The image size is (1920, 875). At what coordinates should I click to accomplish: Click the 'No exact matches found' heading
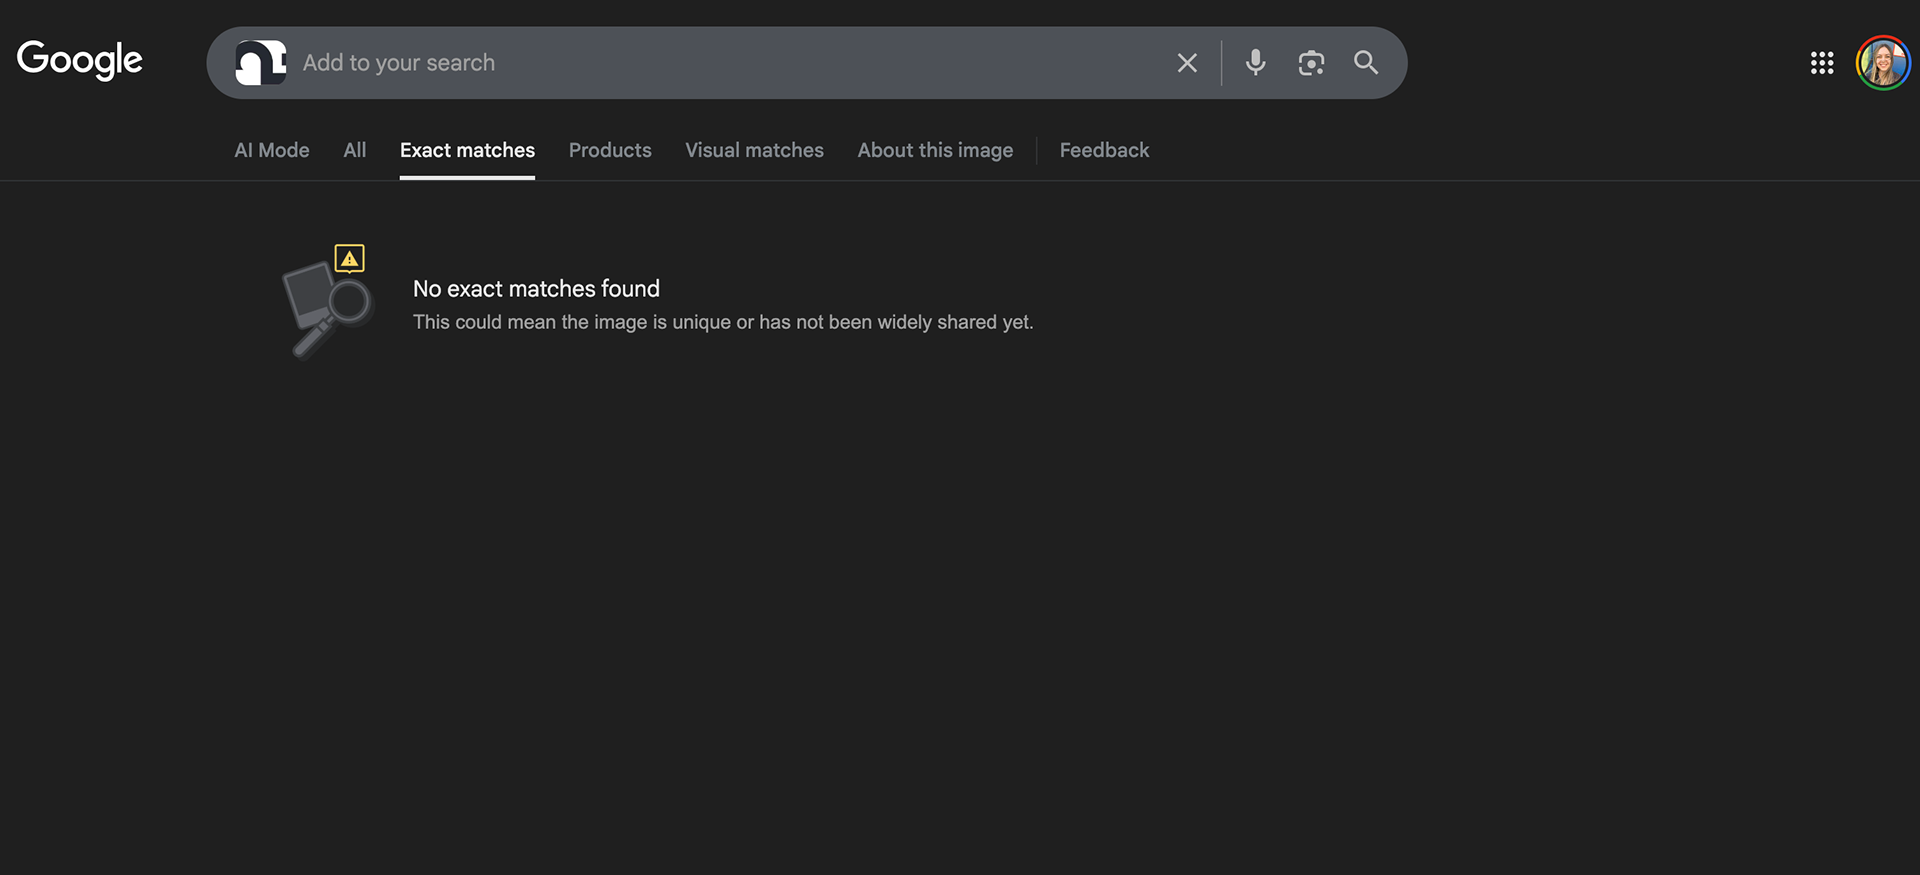pos(536,289)
